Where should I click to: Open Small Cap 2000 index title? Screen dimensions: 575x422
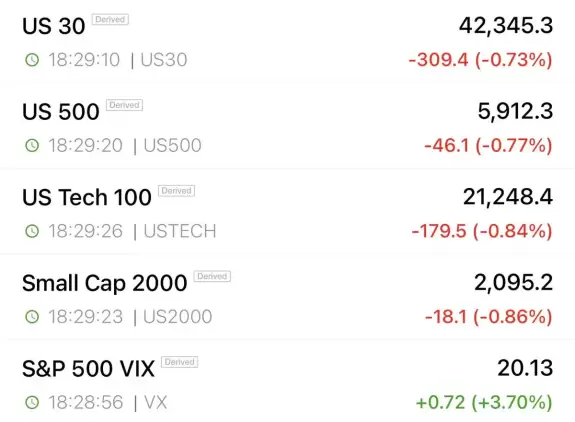pyautogui.click(x=105, y=283)
